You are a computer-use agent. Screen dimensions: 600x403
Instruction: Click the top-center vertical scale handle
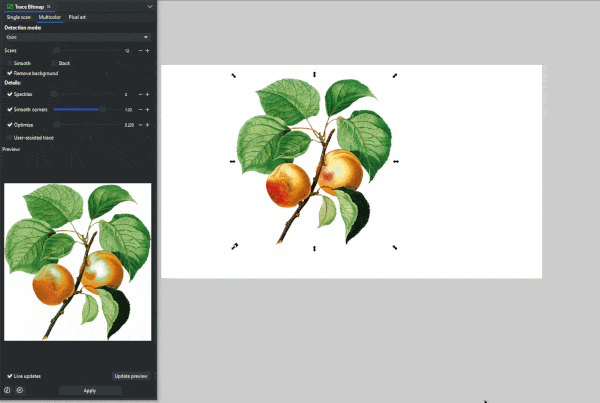pyautogui.click(x=315, y=74)
